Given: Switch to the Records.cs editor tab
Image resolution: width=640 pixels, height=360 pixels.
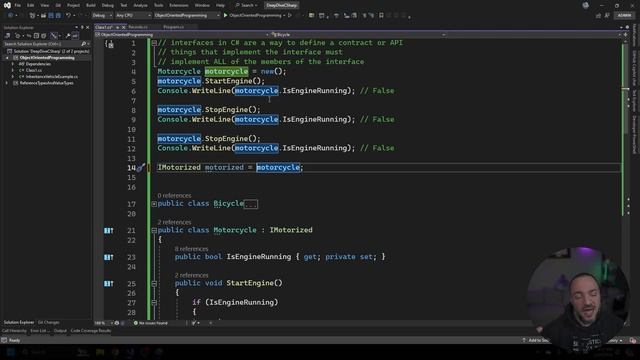Looking at the screenshot, I should click(138, 27).
